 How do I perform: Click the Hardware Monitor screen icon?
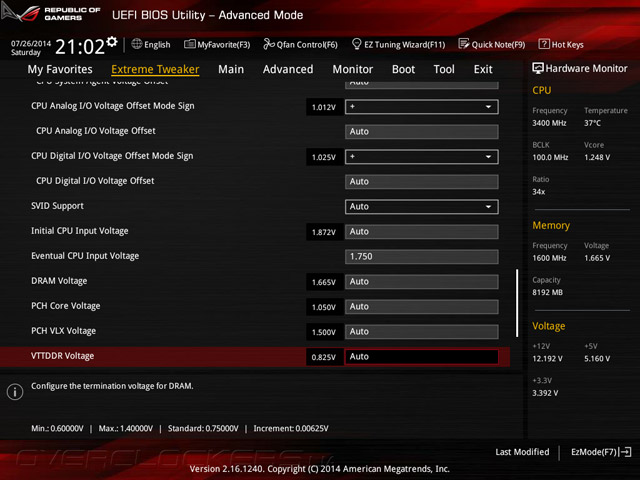pos(538,68)
